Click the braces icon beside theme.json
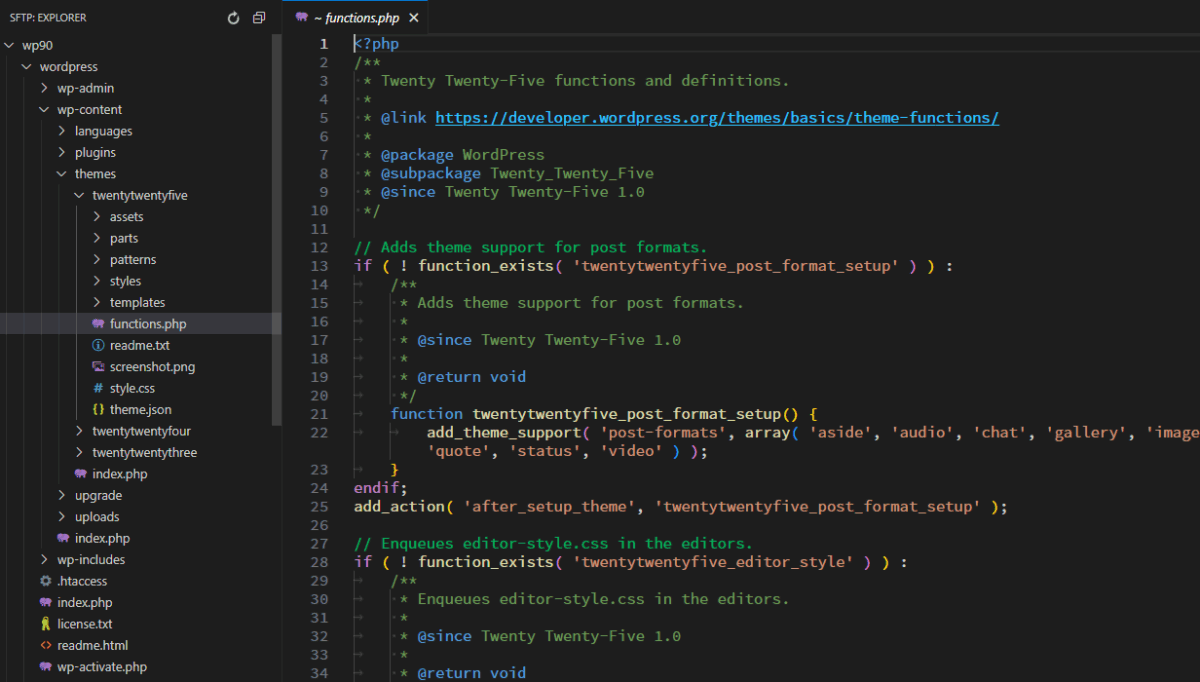Viewport: 1200px width, 682px height. pos(98,409)
